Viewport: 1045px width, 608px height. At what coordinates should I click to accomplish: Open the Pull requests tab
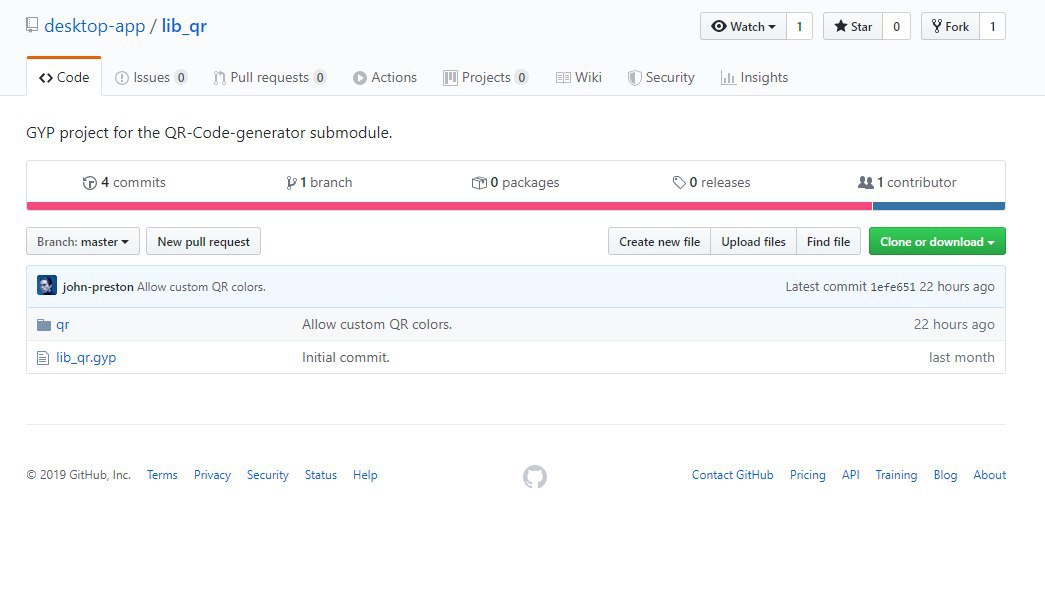point(269,78)
